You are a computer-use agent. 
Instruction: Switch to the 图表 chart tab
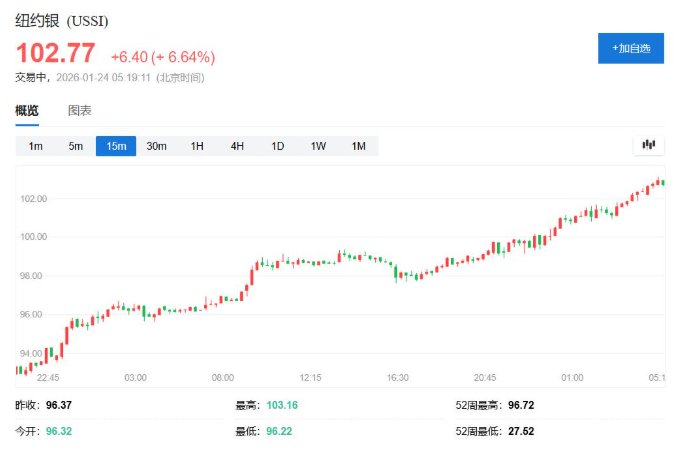click(x=80, y=110)
